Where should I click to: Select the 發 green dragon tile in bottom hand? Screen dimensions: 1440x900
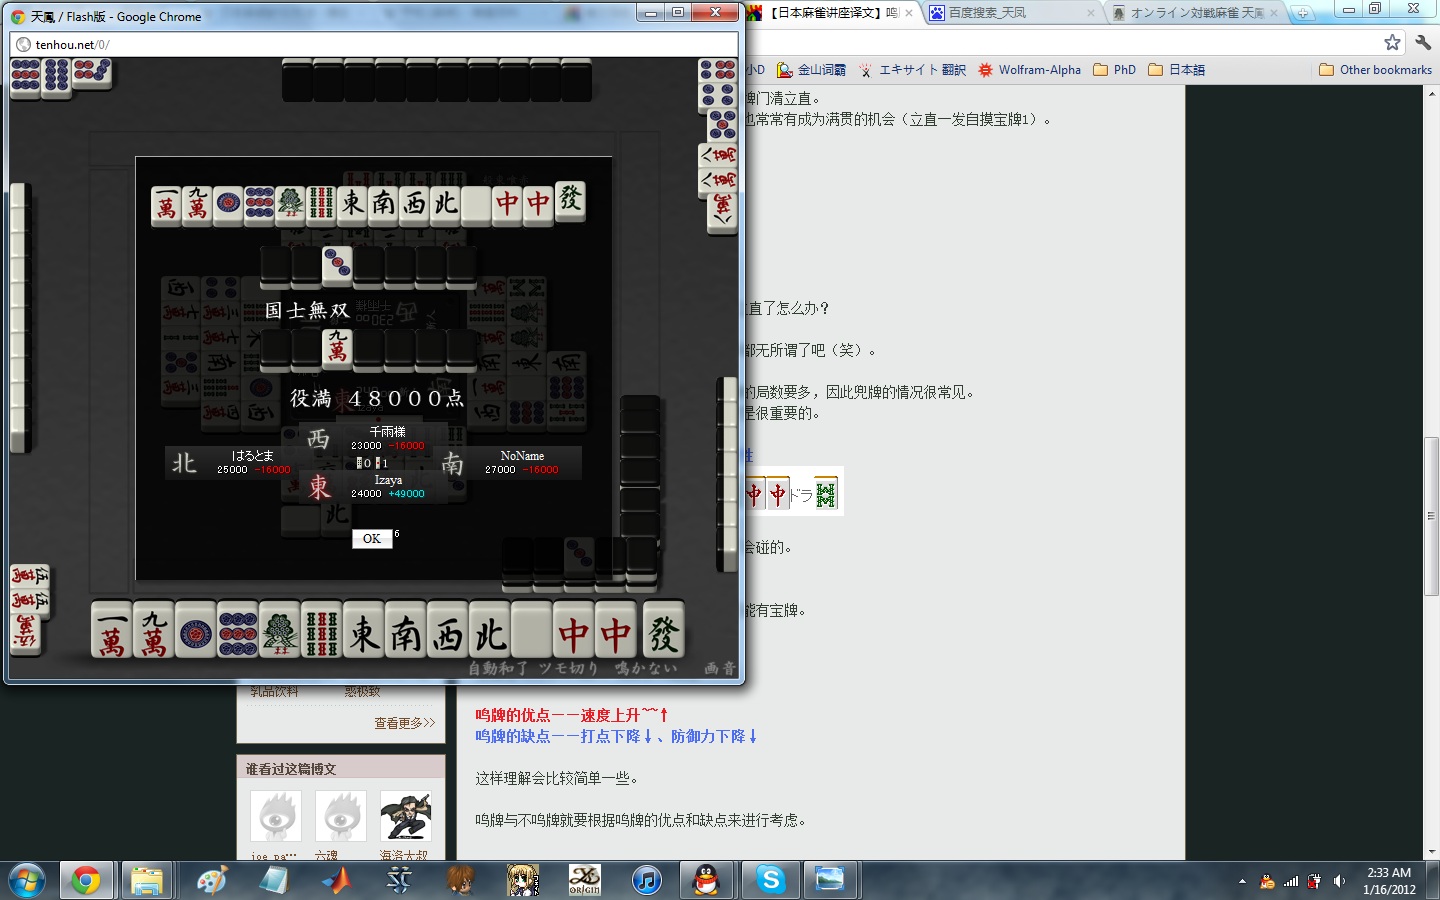pyautogui.click(x=664, y=630)
